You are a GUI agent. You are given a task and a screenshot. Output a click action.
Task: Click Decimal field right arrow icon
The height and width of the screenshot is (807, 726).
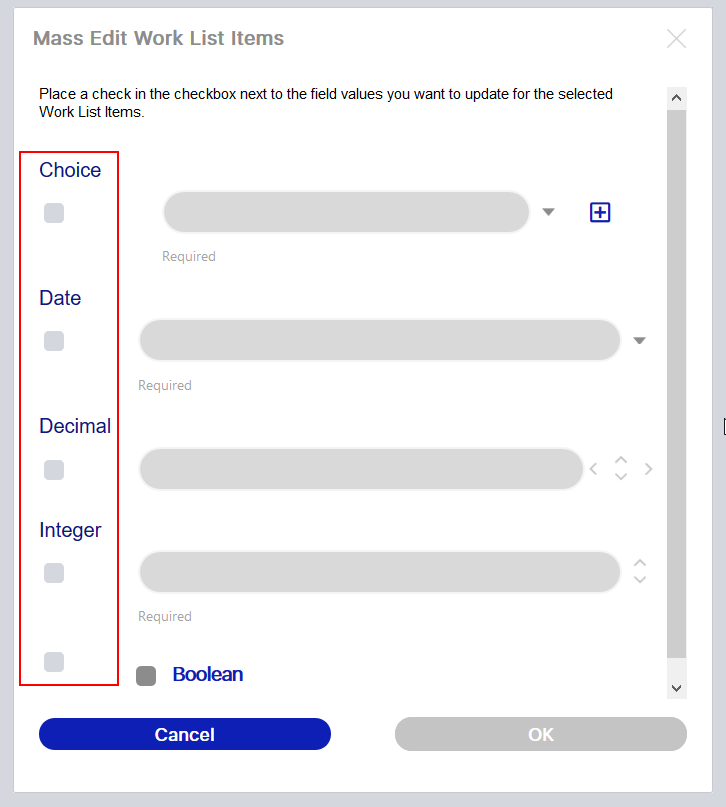[648, 469]
